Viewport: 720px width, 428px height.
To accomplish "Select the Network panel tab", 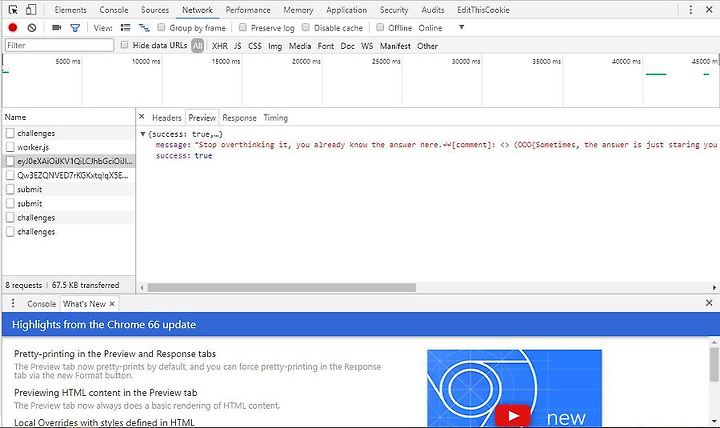I will point(197,10).
